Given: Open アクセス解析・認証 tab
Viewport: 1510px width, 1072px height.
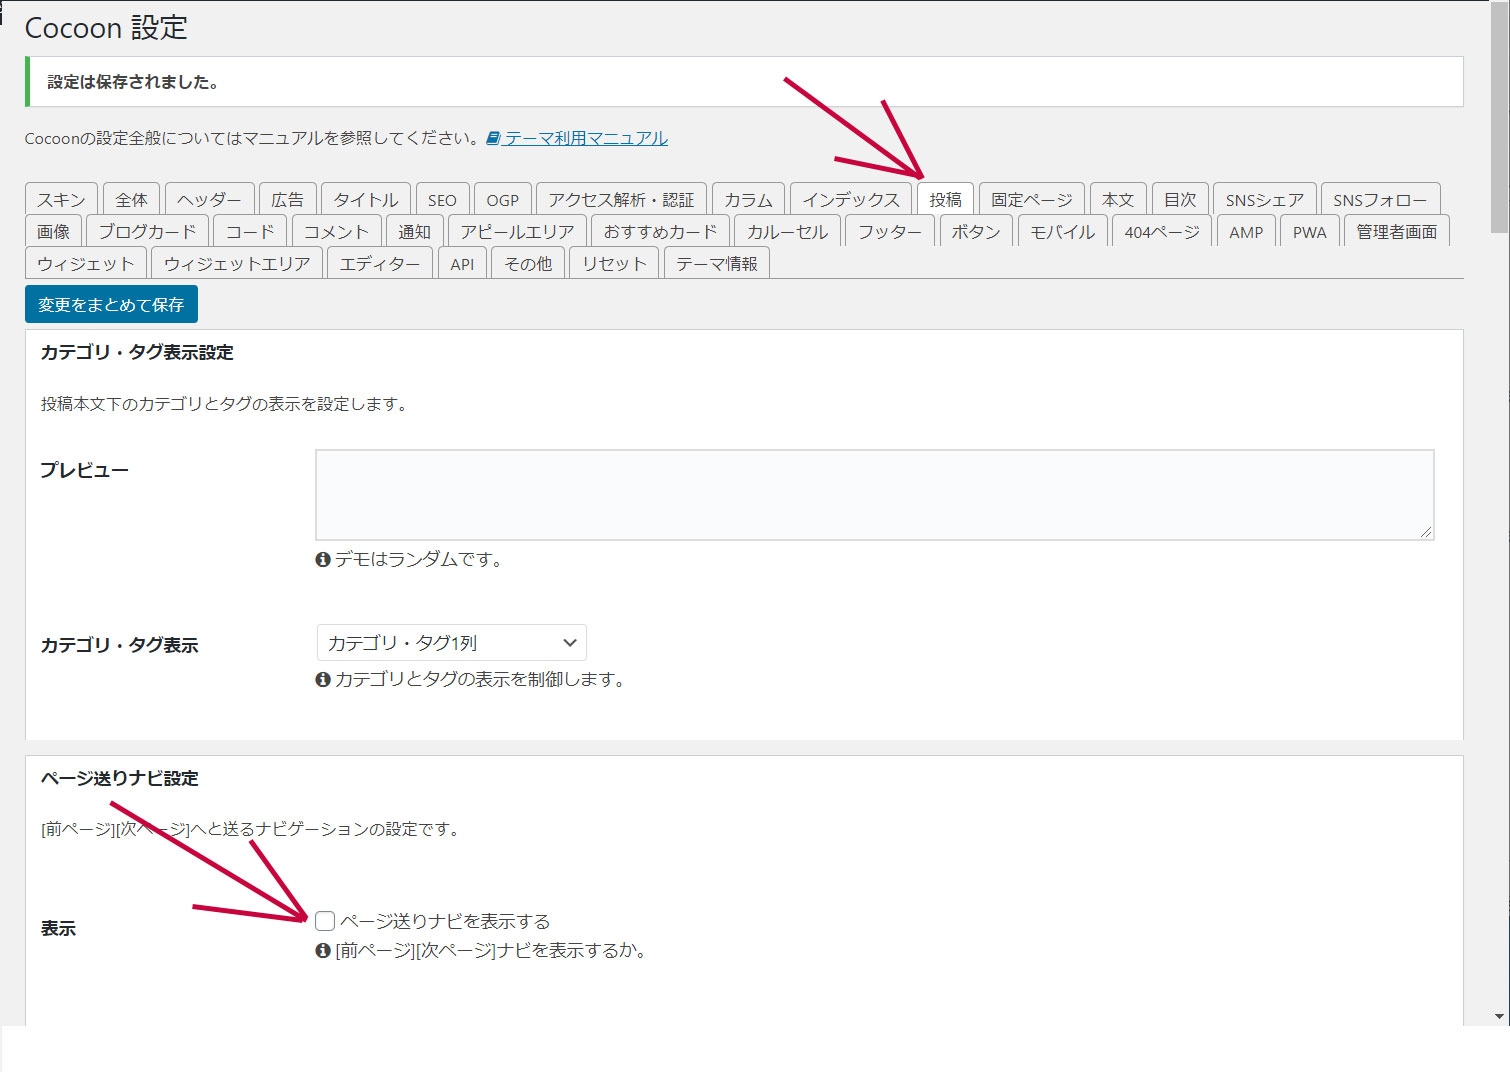Looking at the screenshot, I should [621, 199].
